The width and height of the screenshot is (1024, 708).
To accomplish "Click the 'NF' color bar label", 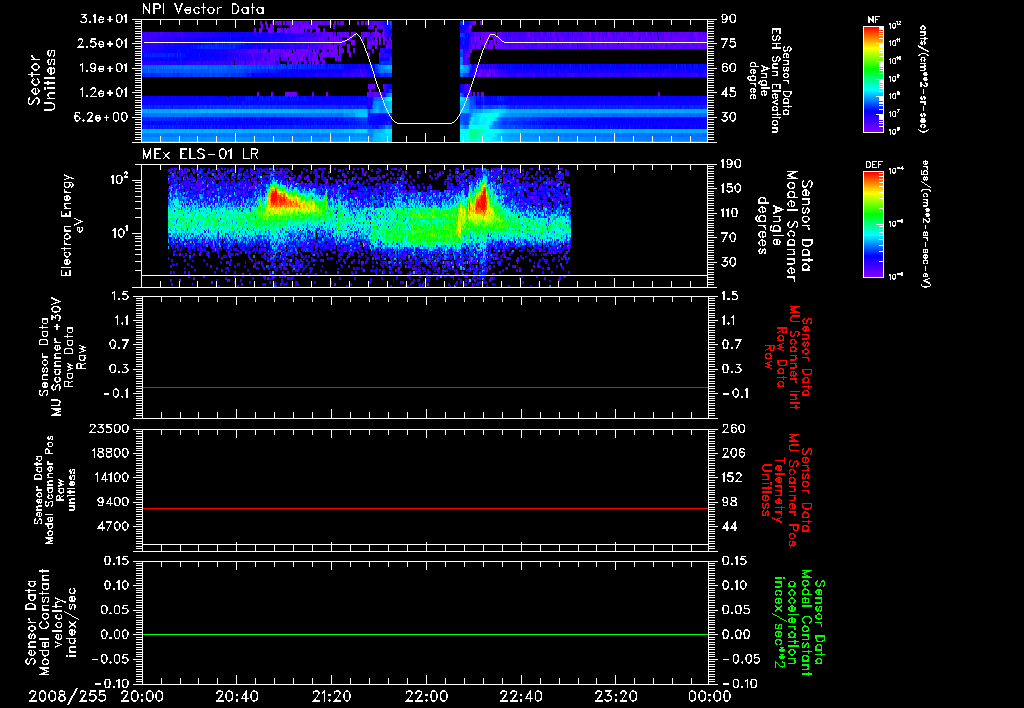I will (x=873, y=20).
